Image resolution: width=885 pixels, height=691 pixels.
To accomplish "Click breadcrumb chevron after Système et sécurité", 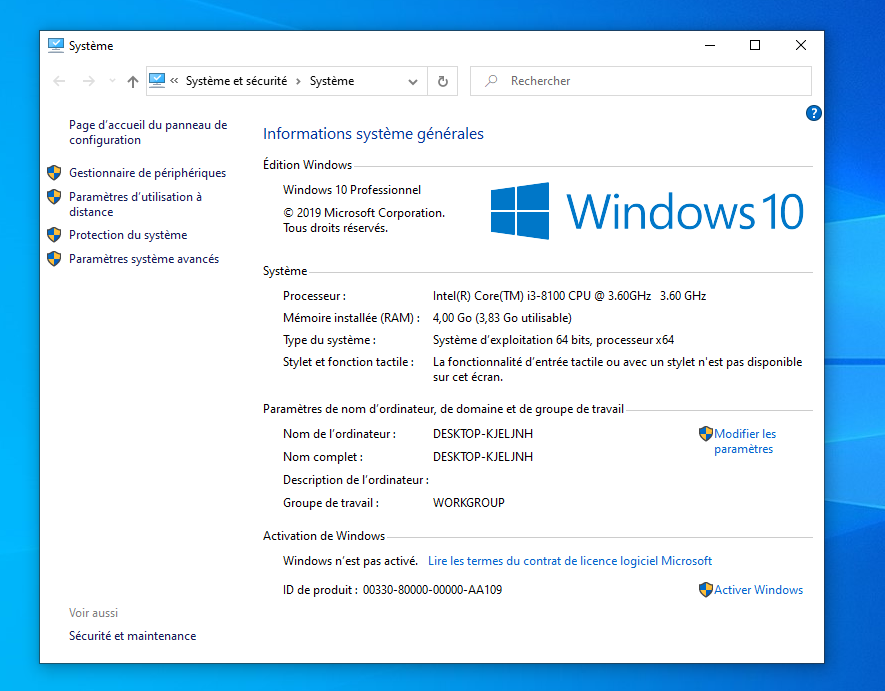I will click(299, 81).
